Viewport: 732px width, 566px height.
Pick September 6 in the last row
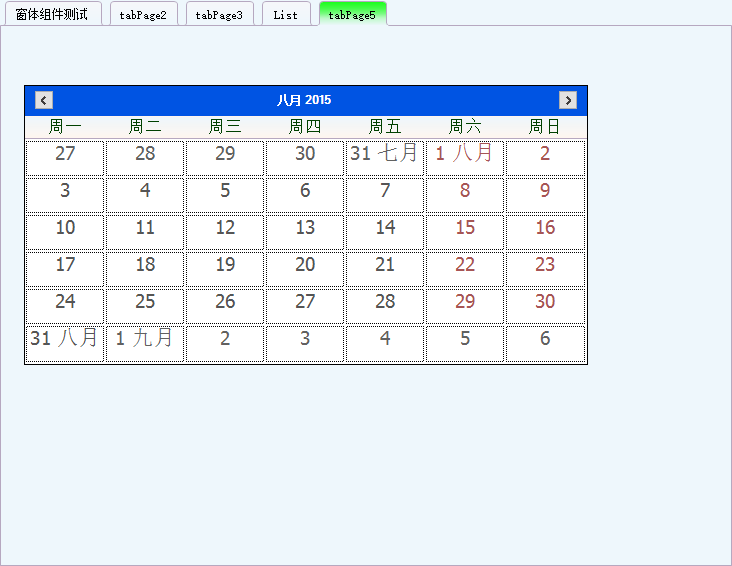pos(545,343)
